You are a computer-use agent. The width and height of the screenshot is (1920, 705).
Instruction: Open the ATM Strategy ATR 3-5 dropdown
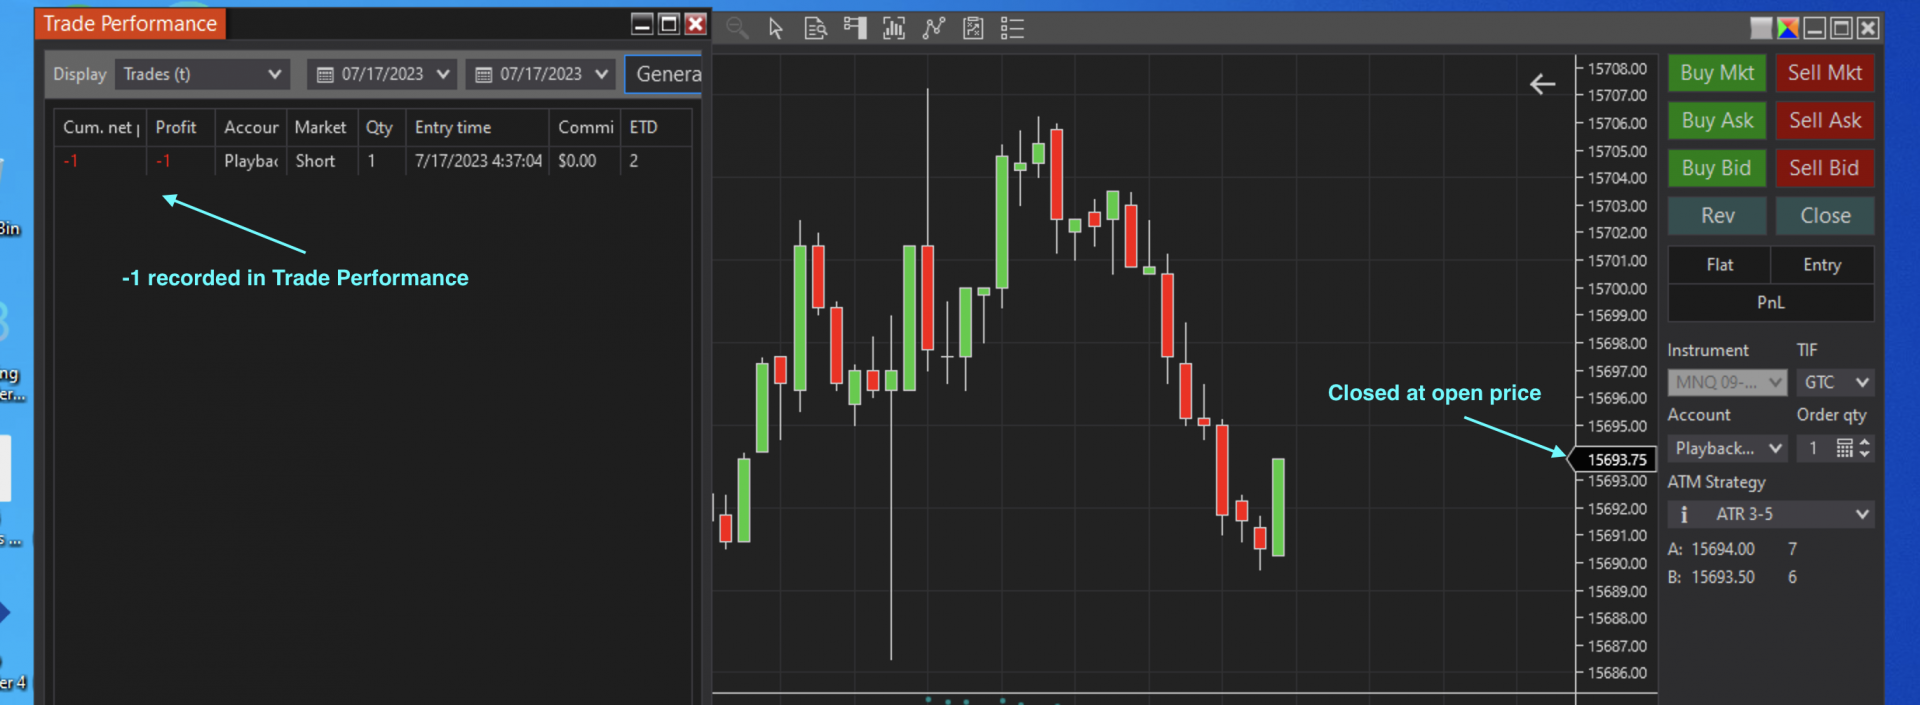1771,514
